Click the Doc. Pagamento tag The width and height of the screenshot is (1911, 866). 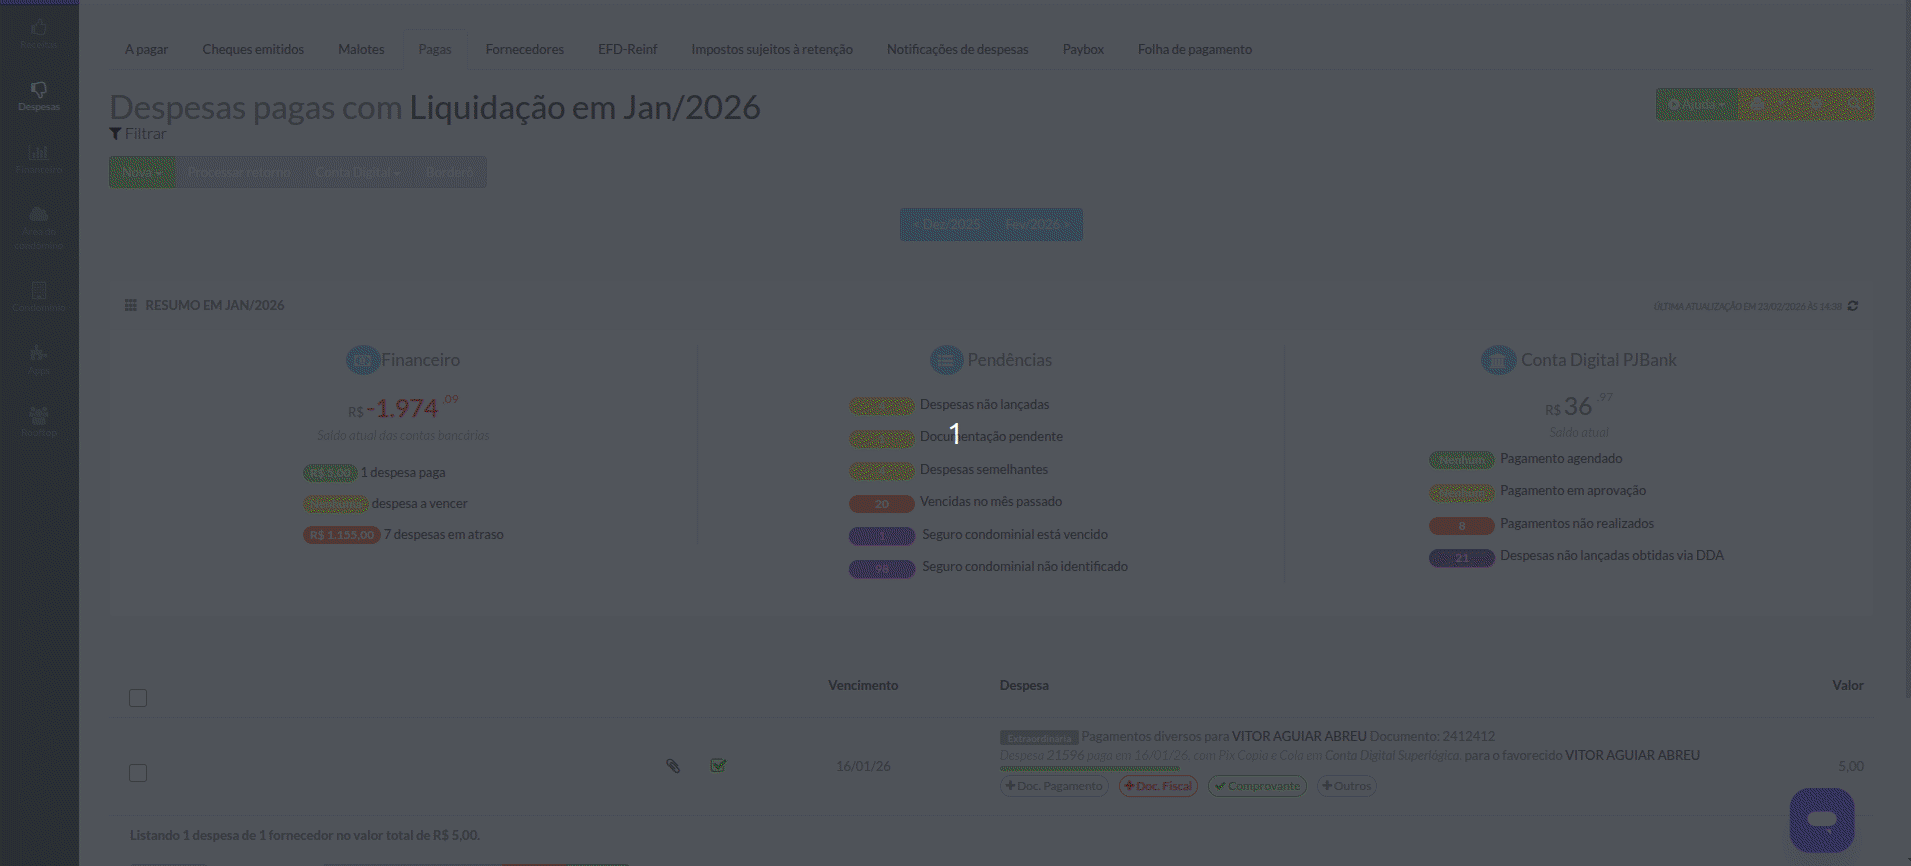1055,786
